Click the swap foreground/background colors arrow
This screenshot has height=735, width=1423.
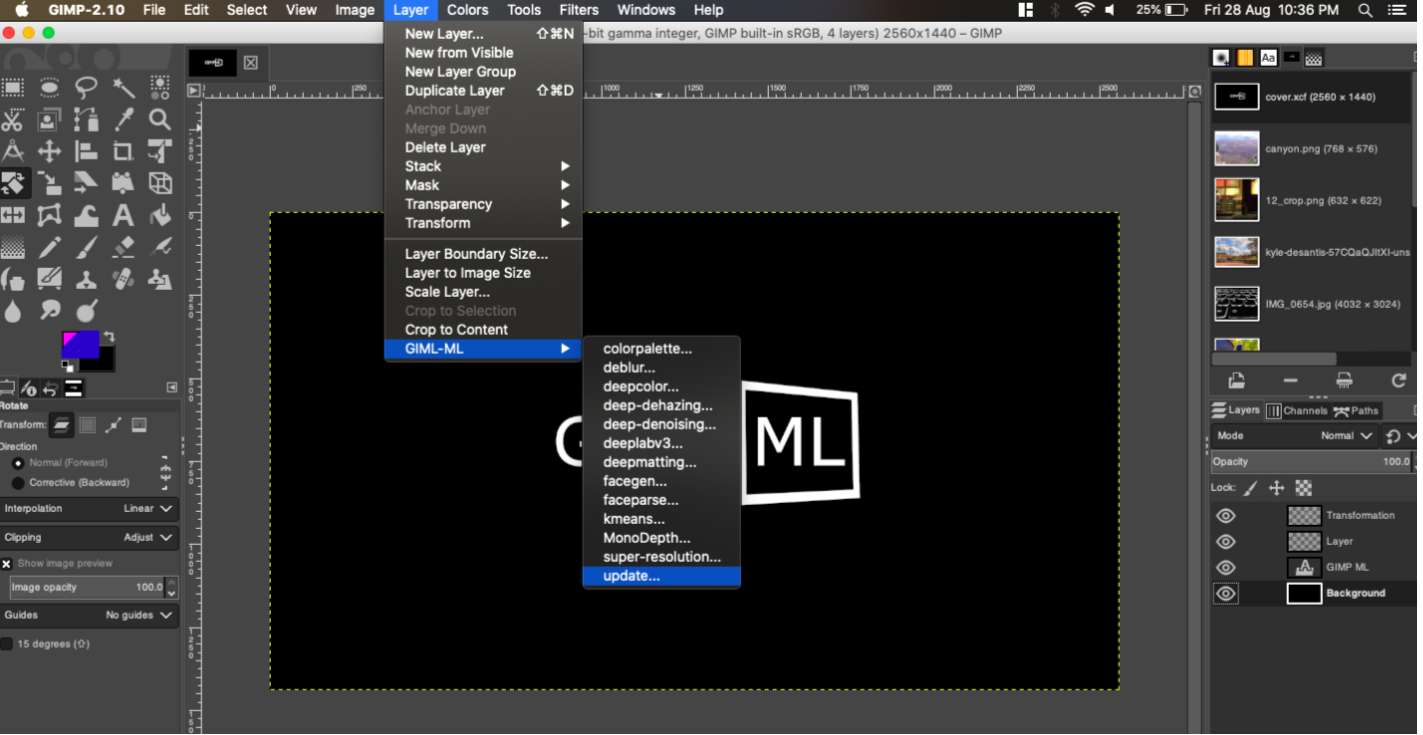(110, 336)
